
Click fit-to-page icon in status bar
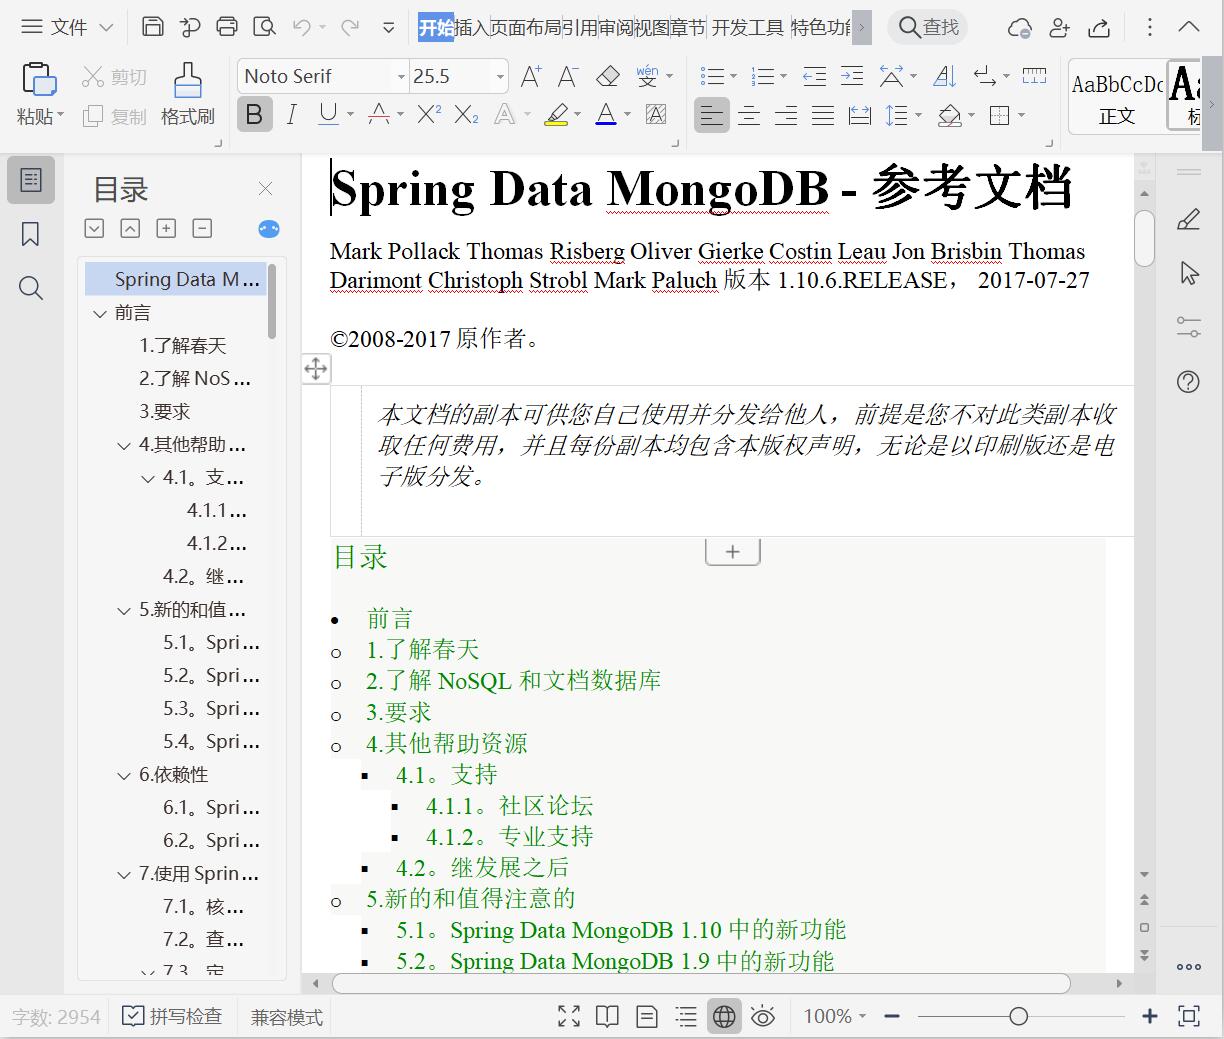coord(1189,1017)
